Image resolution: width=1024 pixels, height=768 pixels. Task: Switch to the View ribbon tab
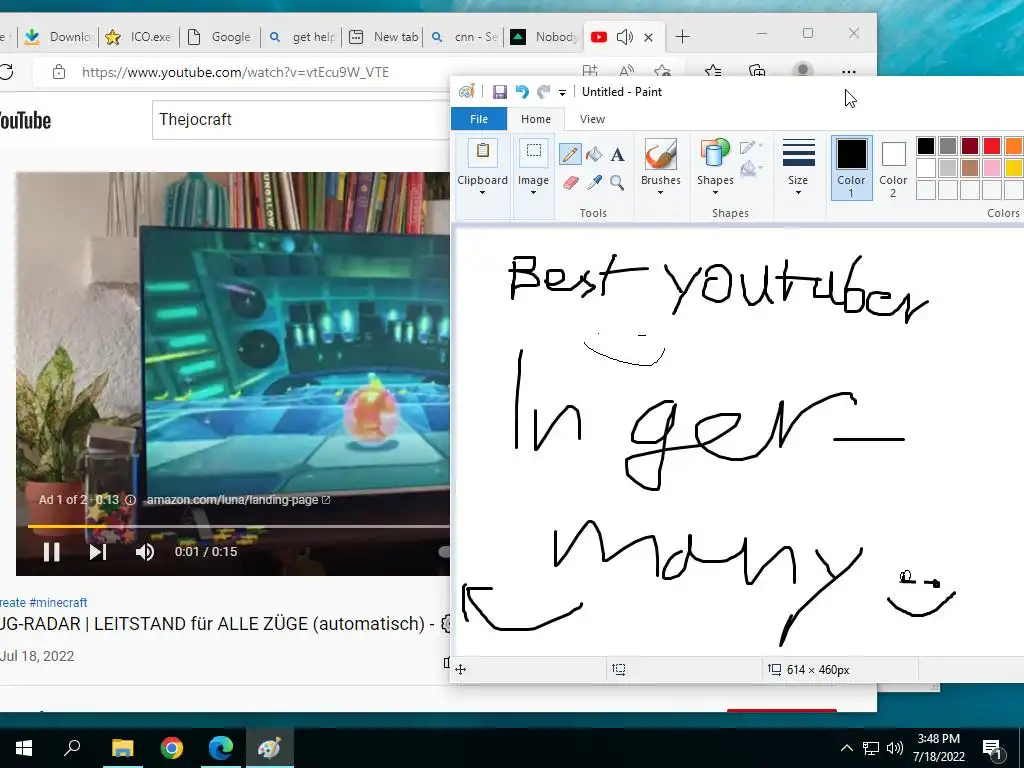[x=592, y=119]
